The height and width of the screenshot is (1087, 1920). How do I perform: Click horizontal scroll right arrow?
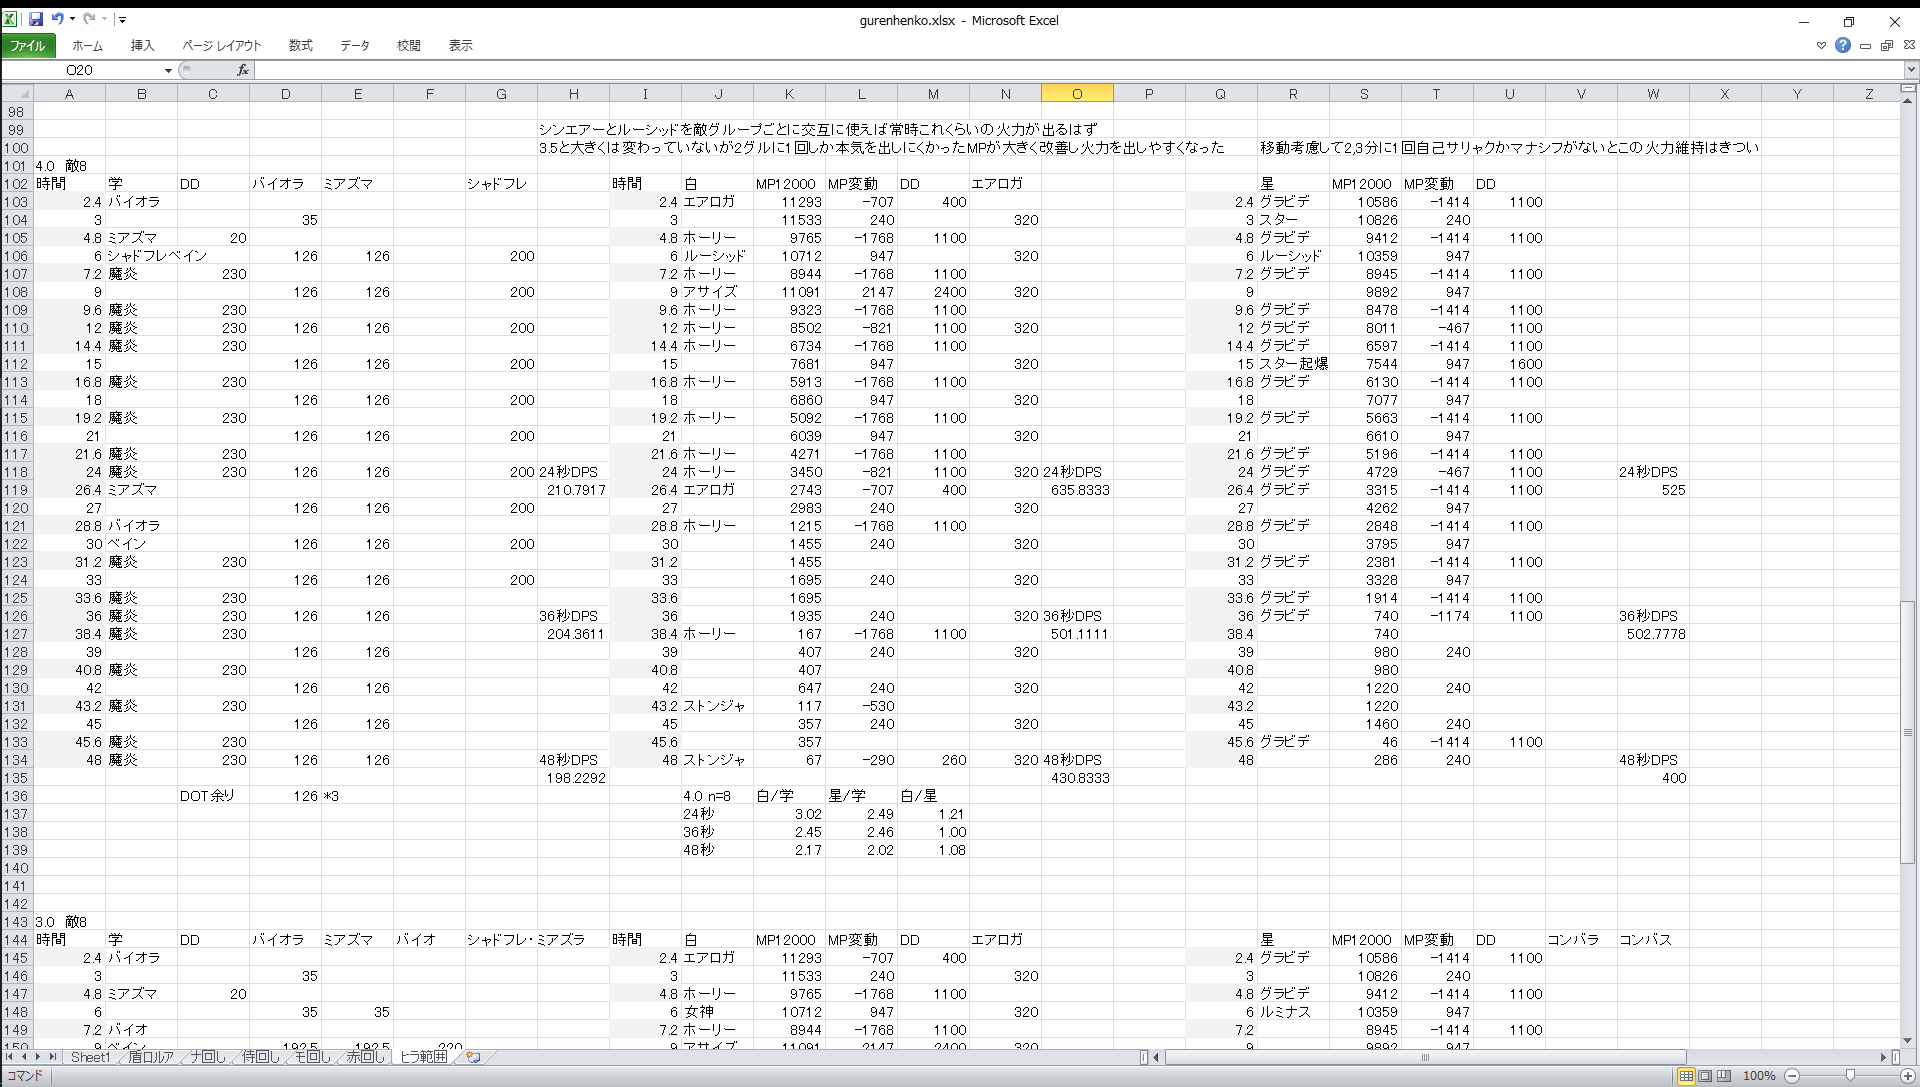click(x=1883, y=1057)
